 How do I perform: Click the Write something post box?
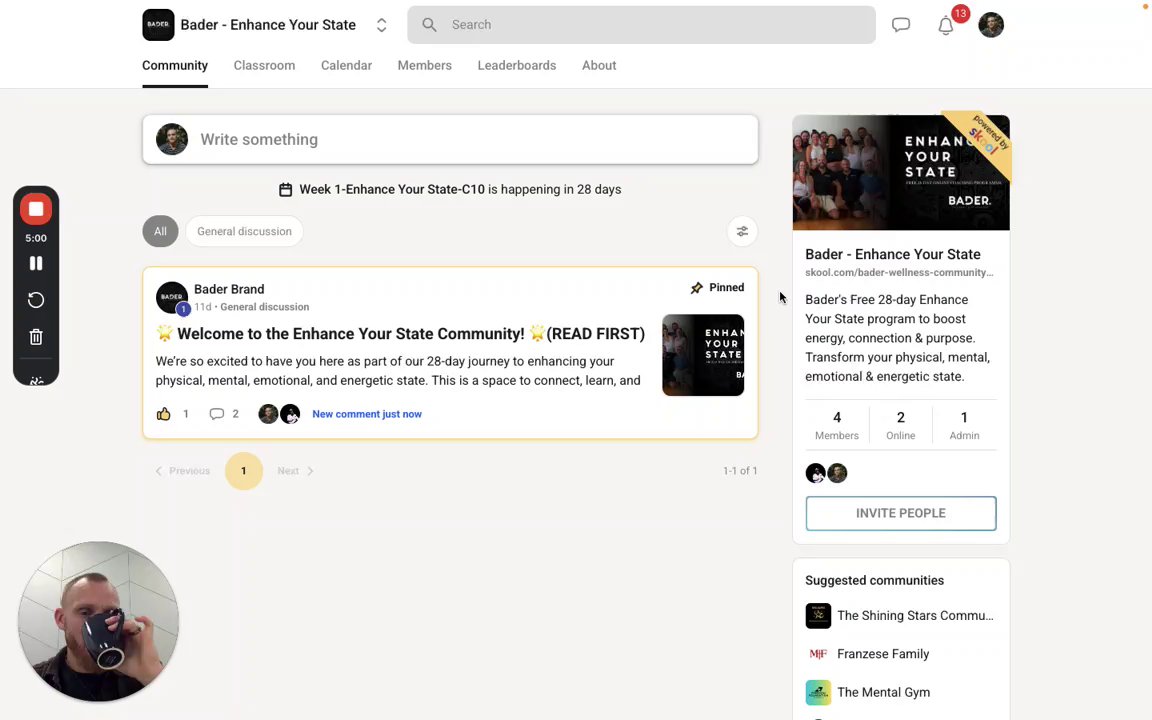click(x=450, y=140)
